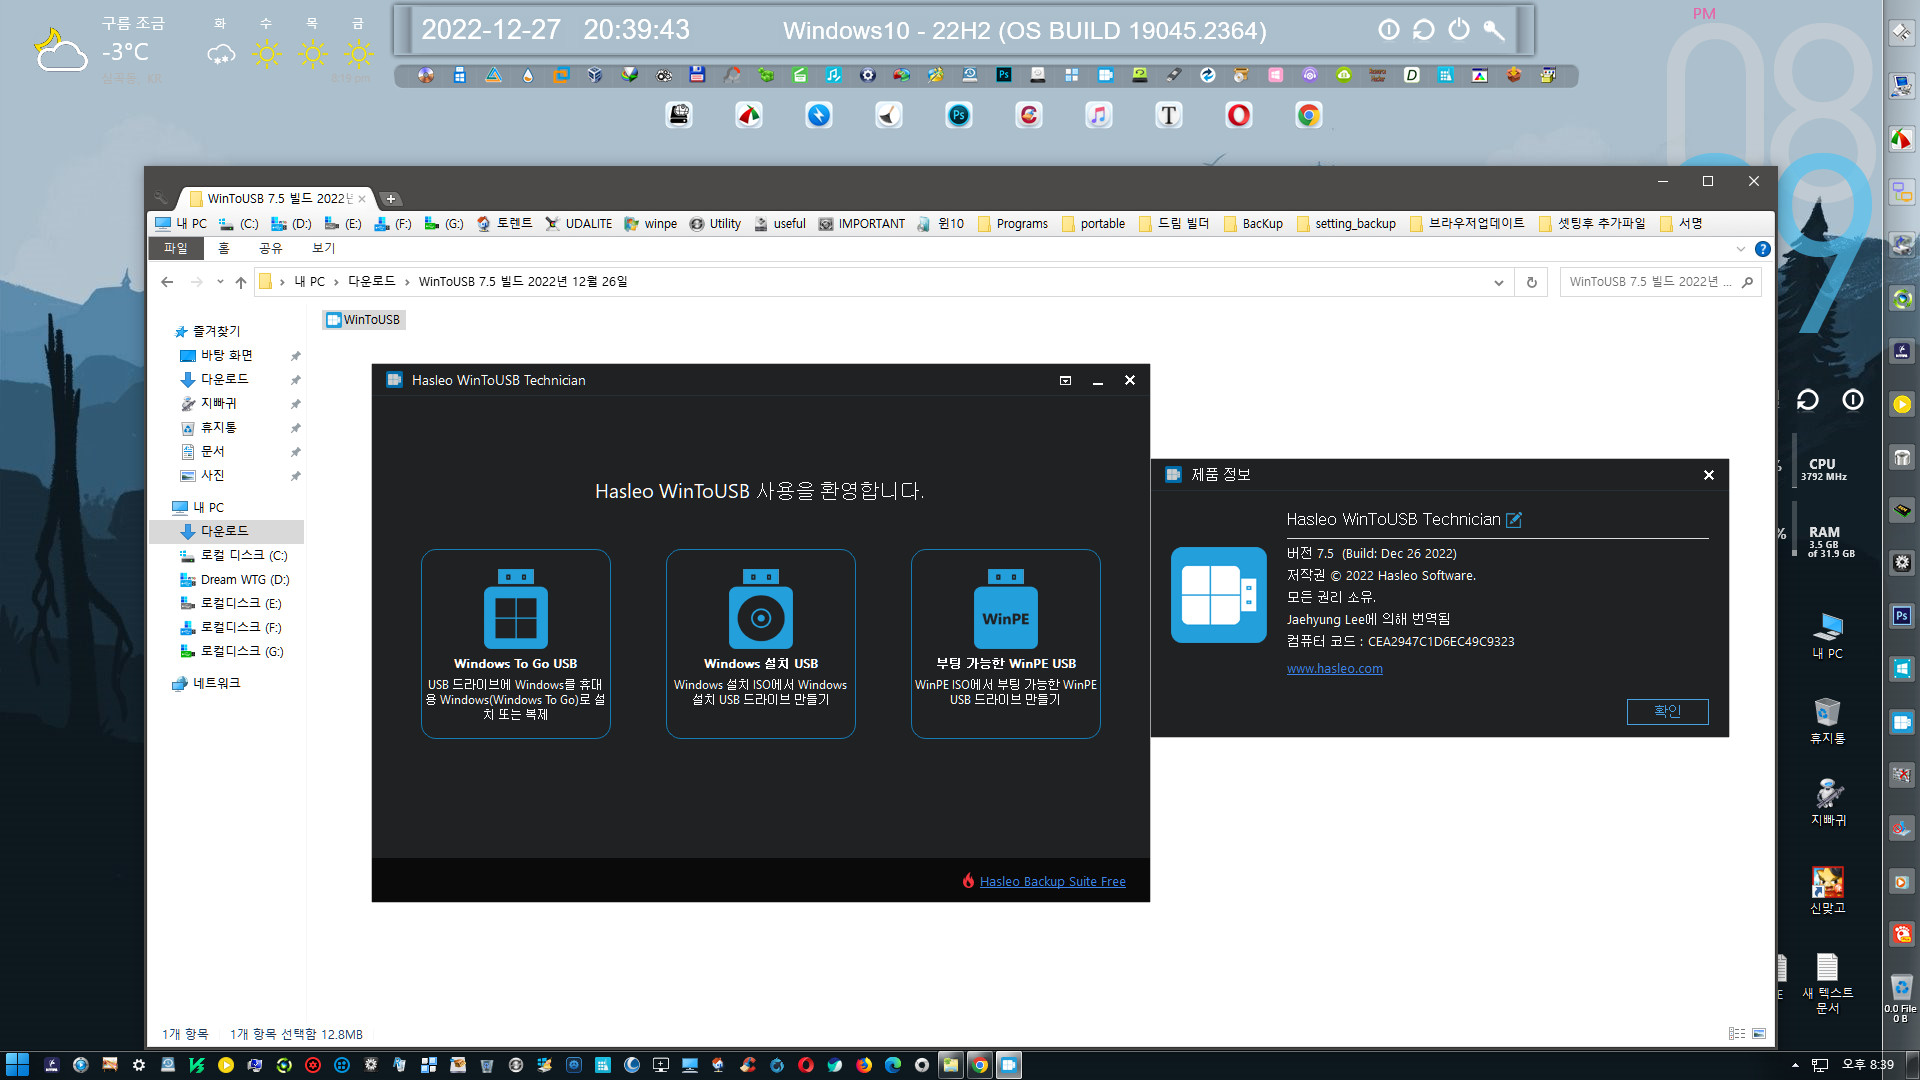Open the 홈 ribbon tab
This screenshot has width=1920, height=1080.
(224, 248)
